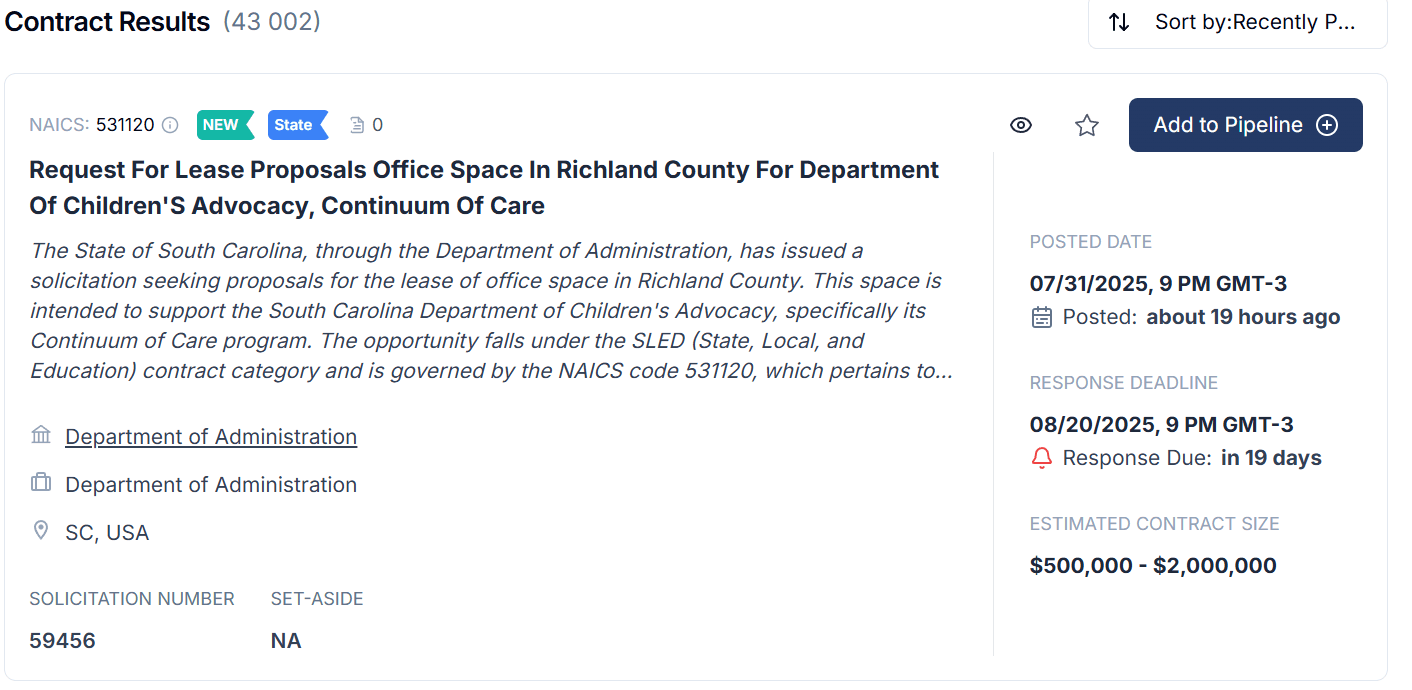Screen dimensions: 1412x690
Task: Select the NEW status badge
Action: [224, 124]
